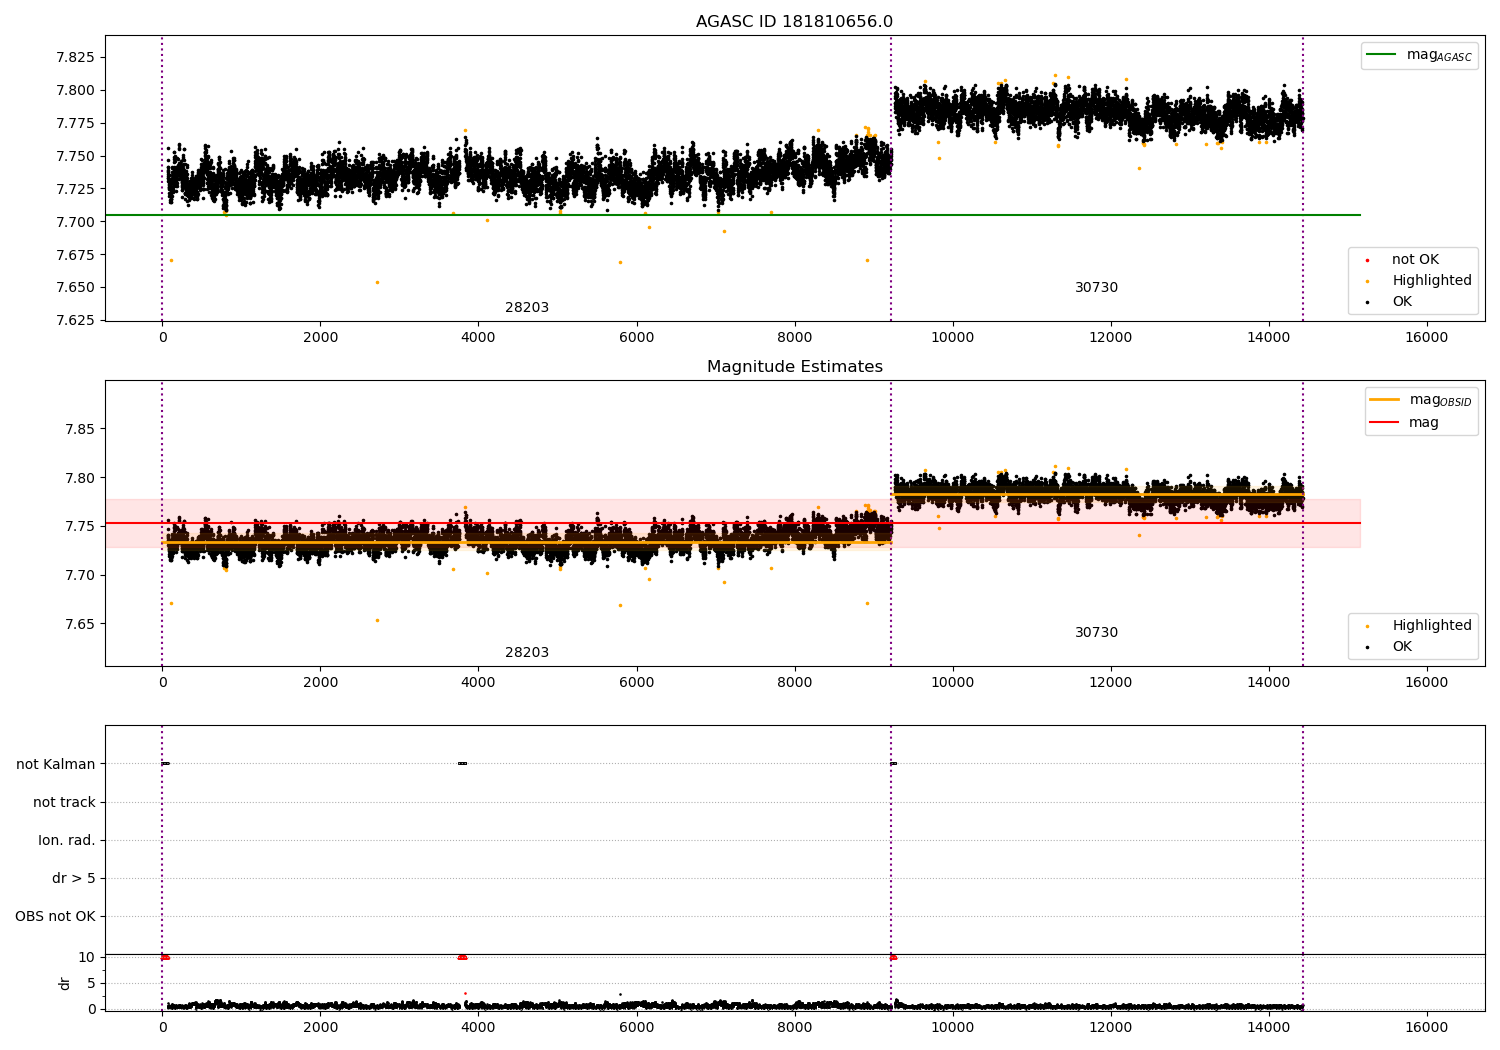Click the orange line swatch next to mag OBSID
Screen dimensions: 1500x1050
1385,400
